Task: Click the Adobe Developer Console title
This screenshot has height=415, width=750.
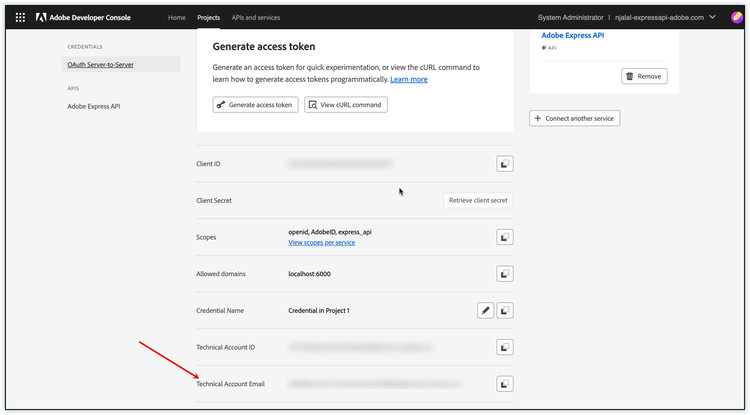Action: coord(90,18)
